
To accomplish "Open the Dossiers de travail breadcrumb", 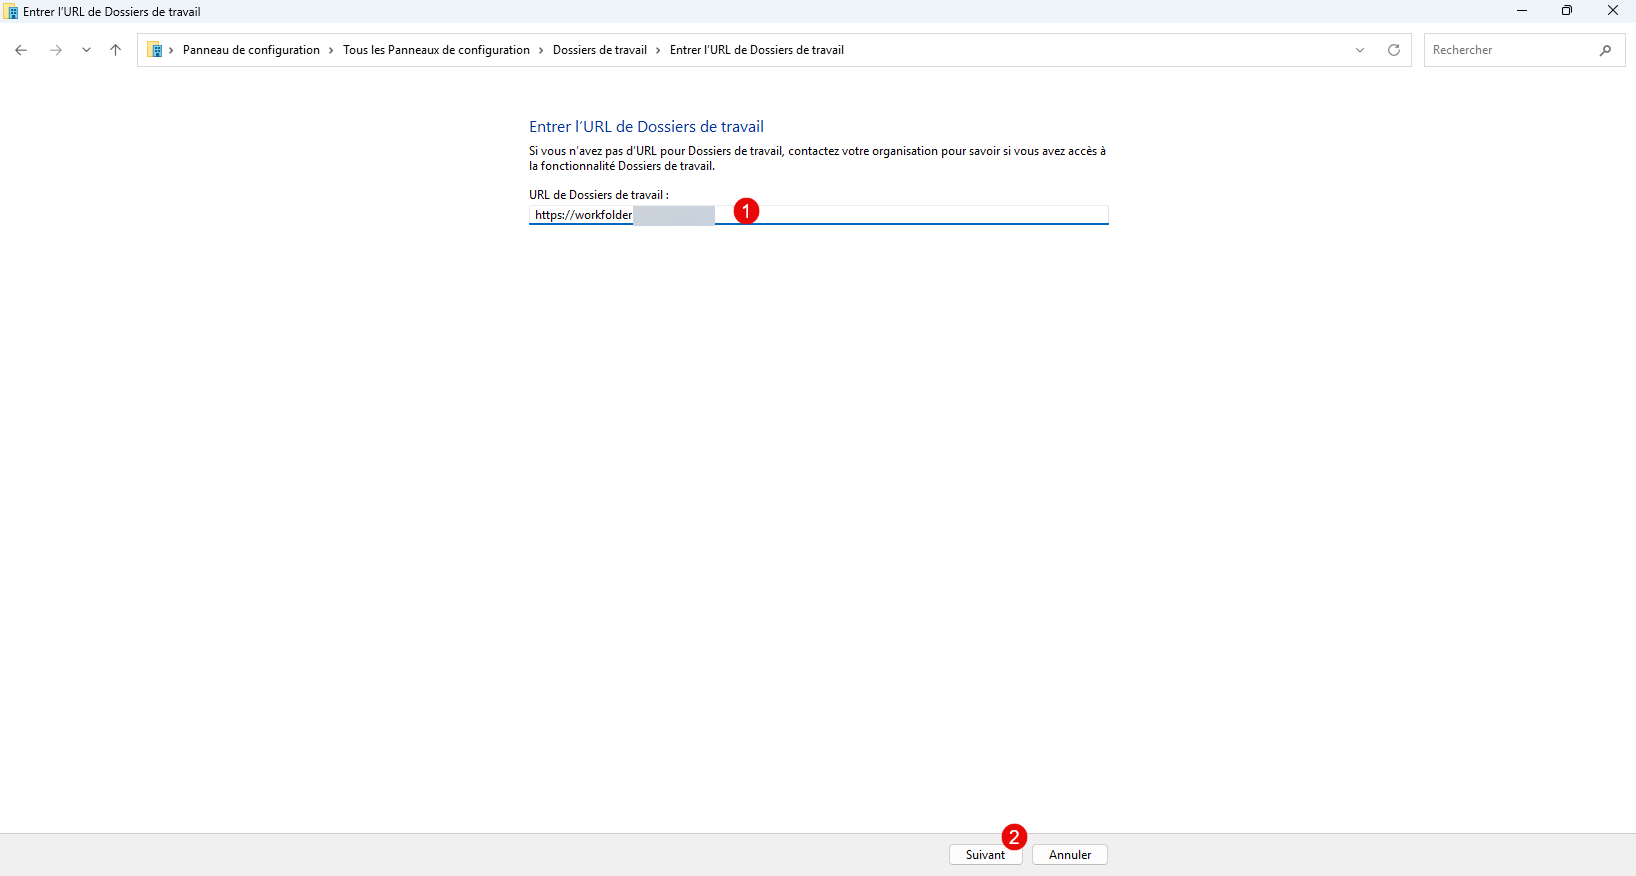I will pos(600,50).
